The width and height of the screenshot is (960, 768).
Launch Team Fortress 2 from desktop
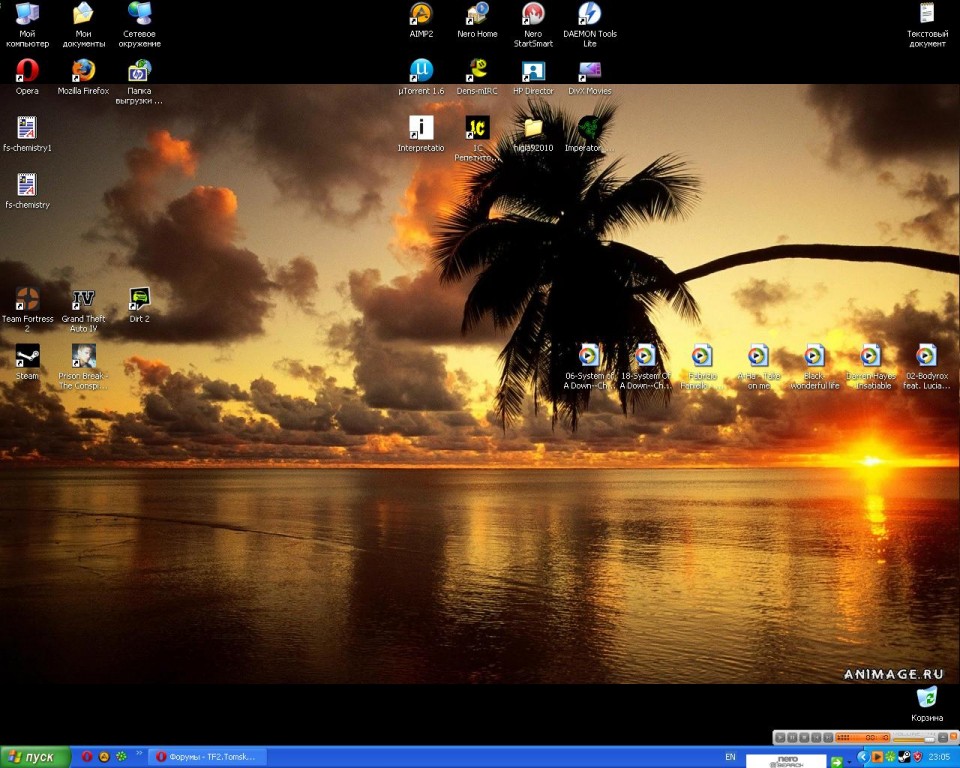coord(27,300)
